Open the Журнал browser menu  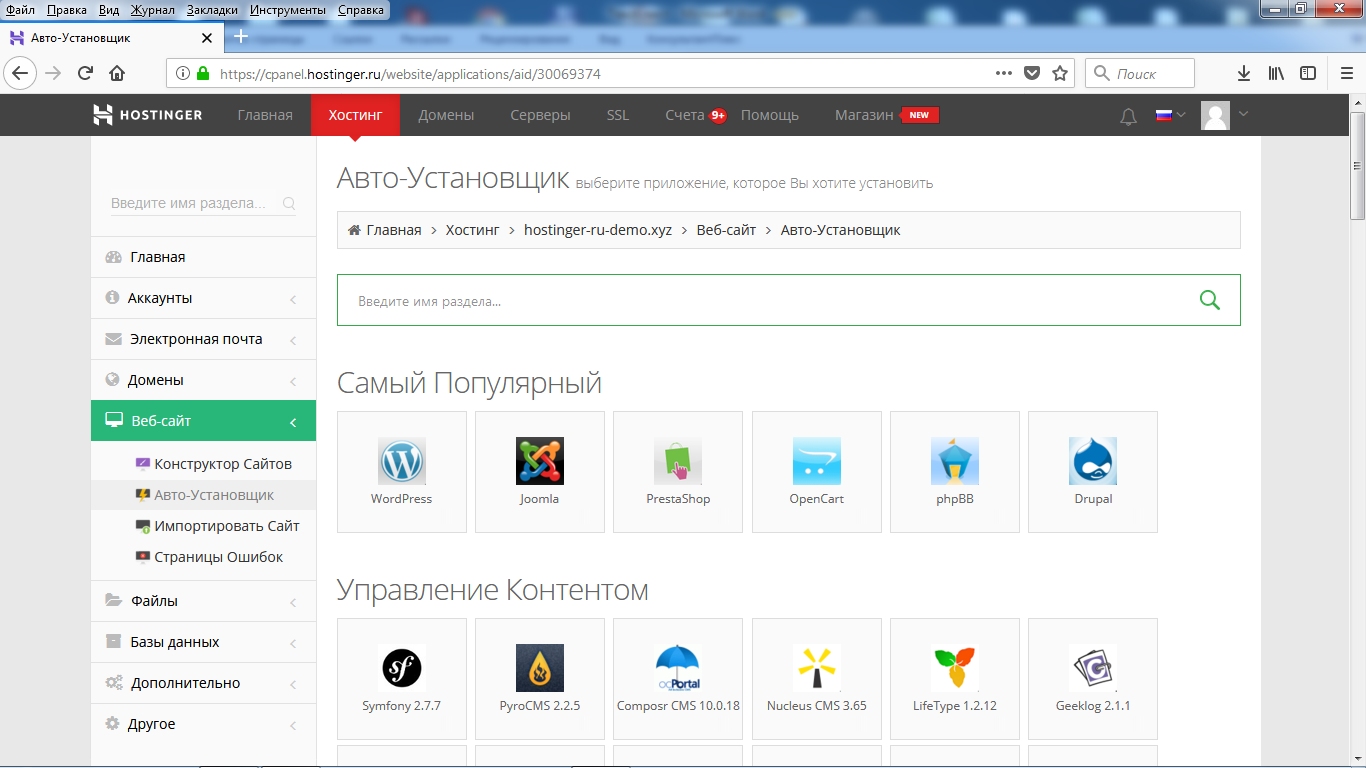(x=150, y=10)
